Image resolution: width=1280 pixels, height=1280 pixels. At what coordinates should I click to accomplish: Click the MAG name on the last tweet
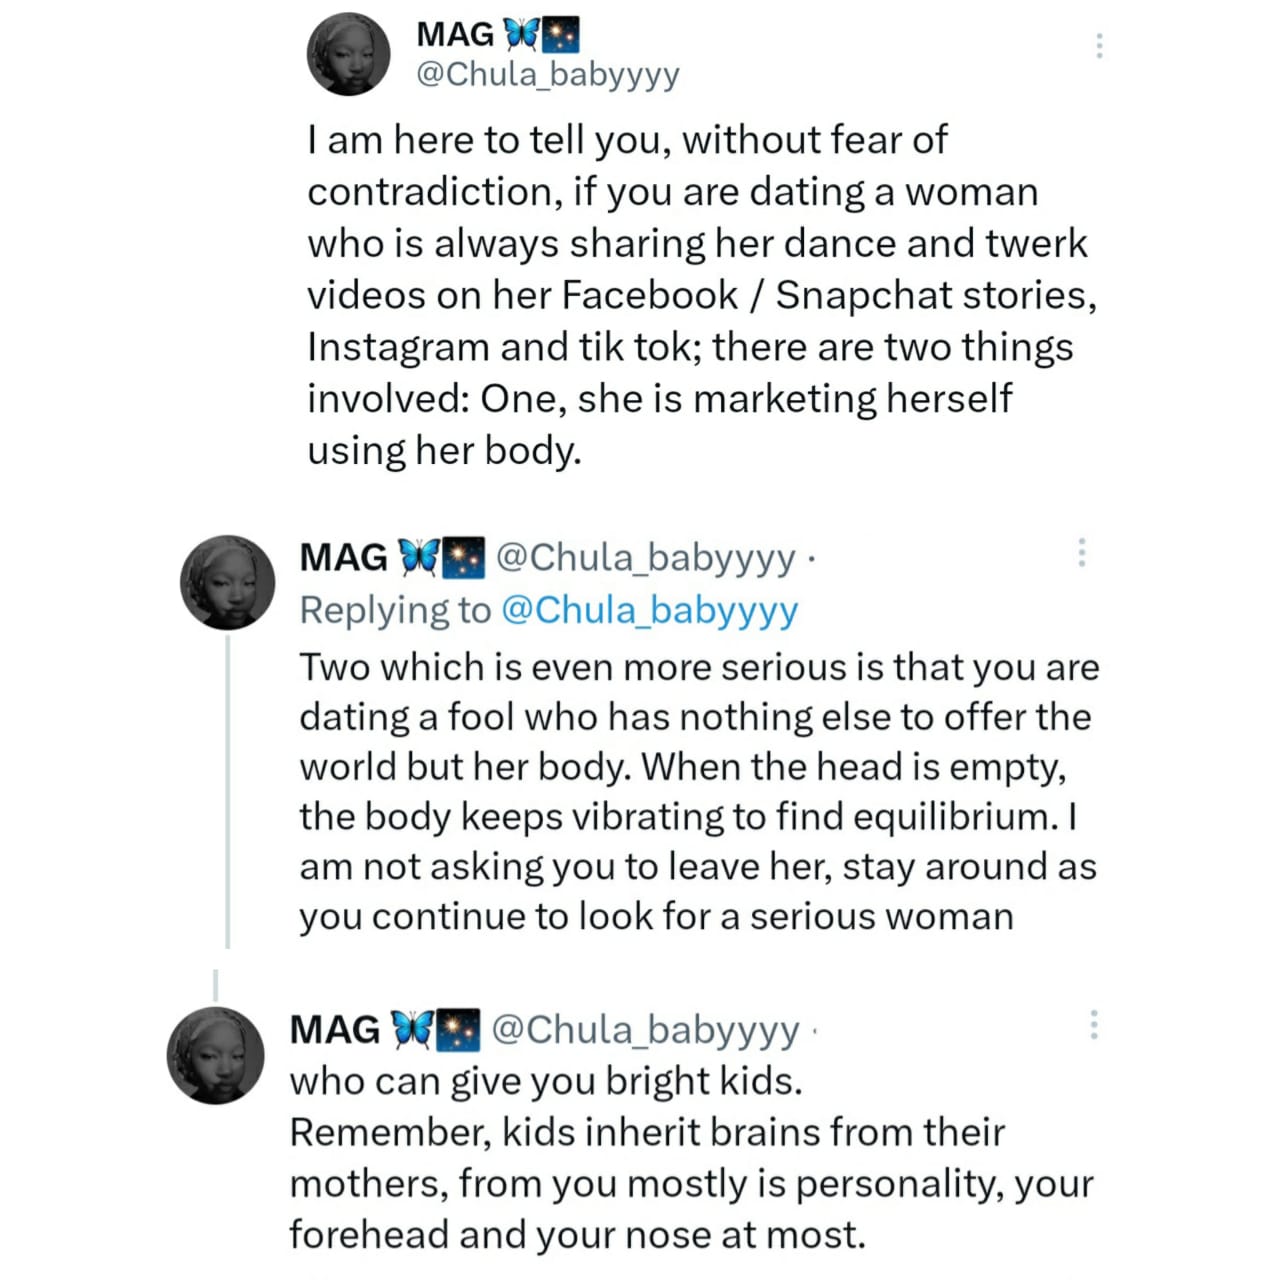(x=335, y=1028)
